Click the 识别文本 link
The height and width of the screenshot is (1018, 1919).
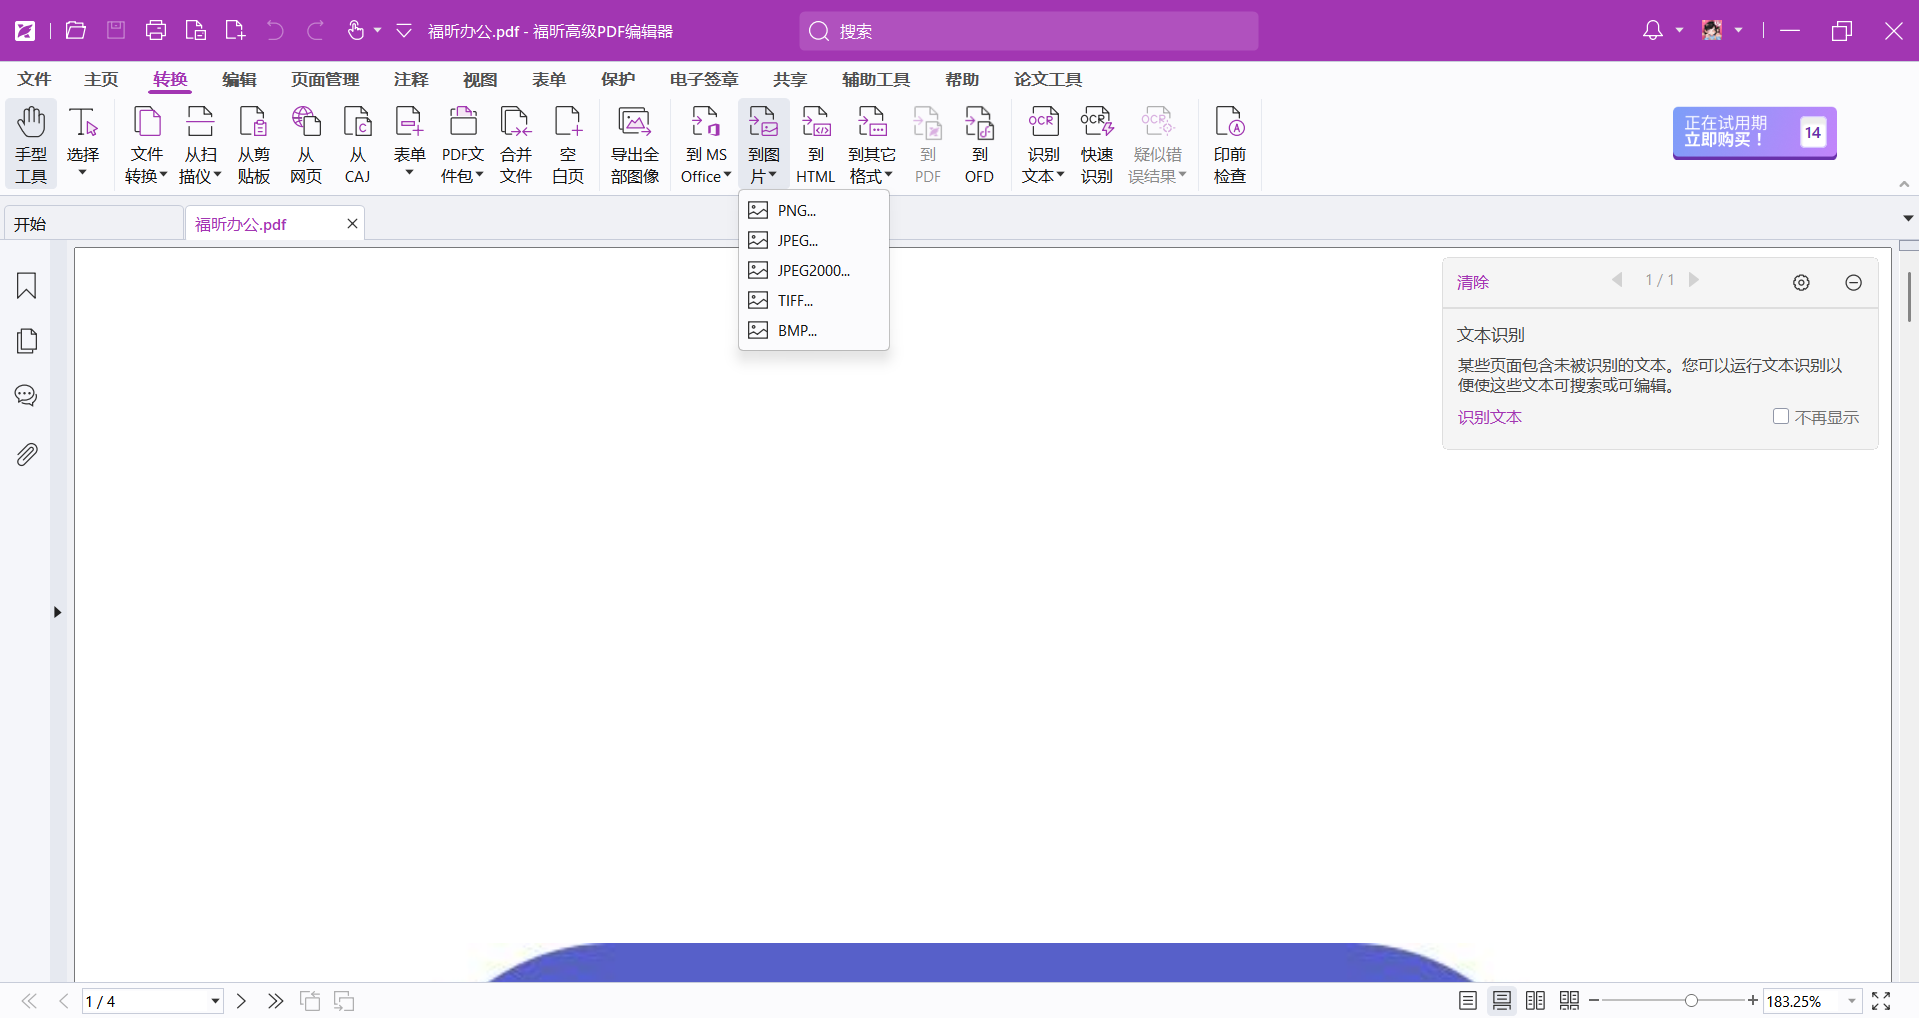1489,417
